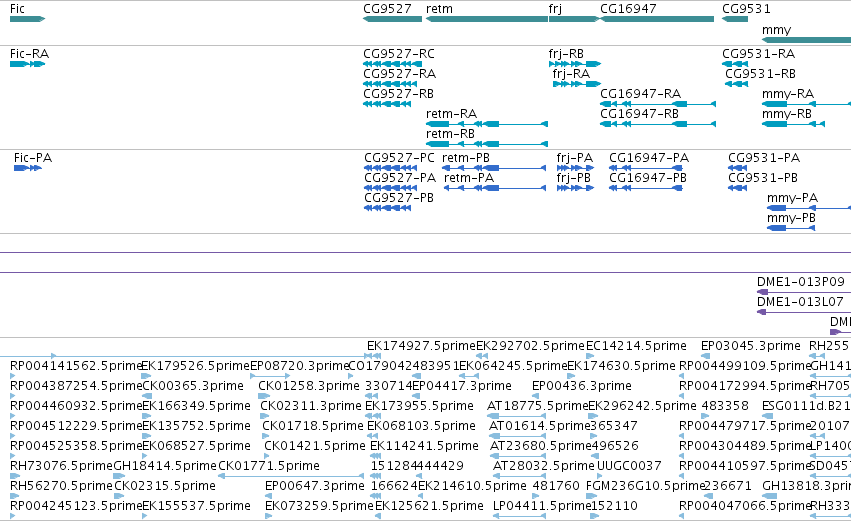Open the CG9531 gene label
This screenshot has width=851, height=521.
746,9
